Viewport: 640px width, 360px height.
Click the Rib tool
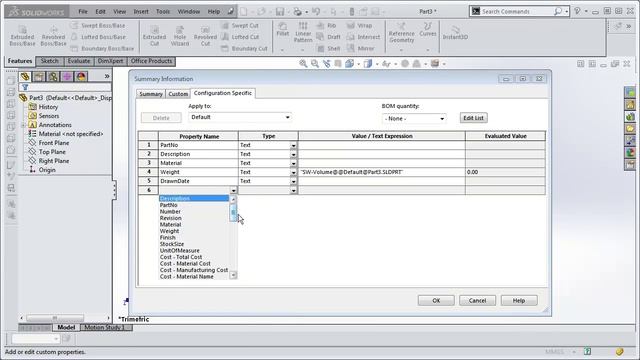(x=327, y=25)
